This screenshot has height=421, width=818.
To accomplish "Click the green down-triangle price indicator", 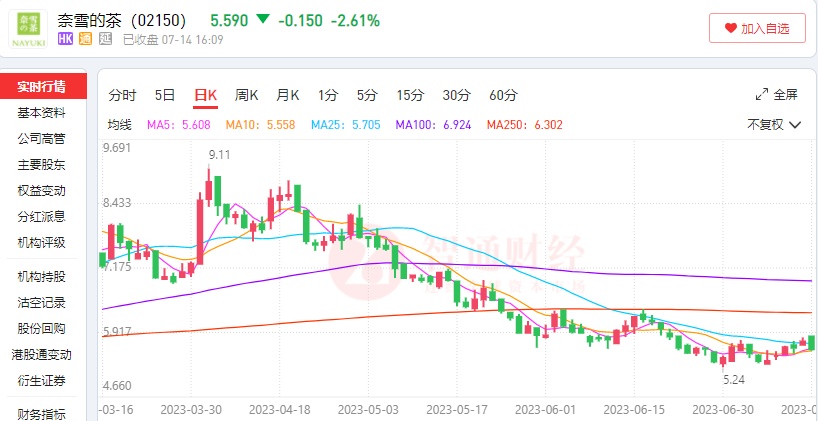I will coord(262,19).
